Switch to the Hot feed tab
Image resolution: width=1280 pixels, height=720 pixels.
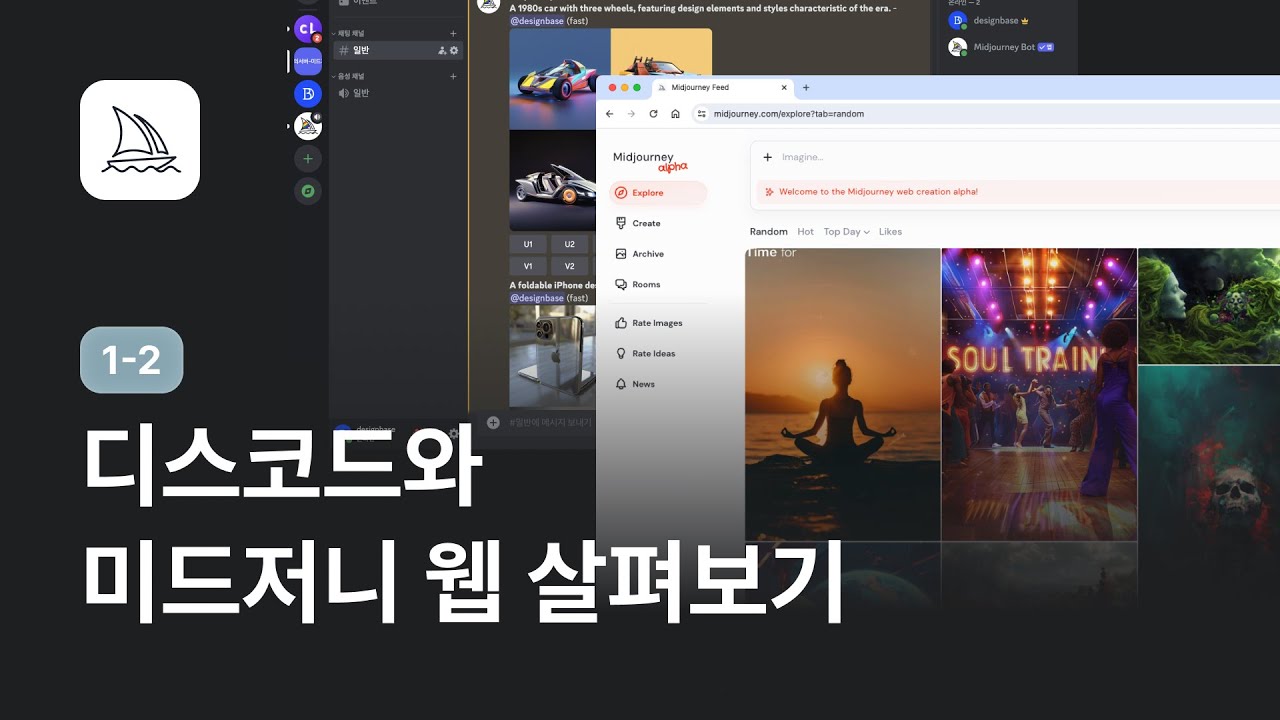tap(805, 232)
